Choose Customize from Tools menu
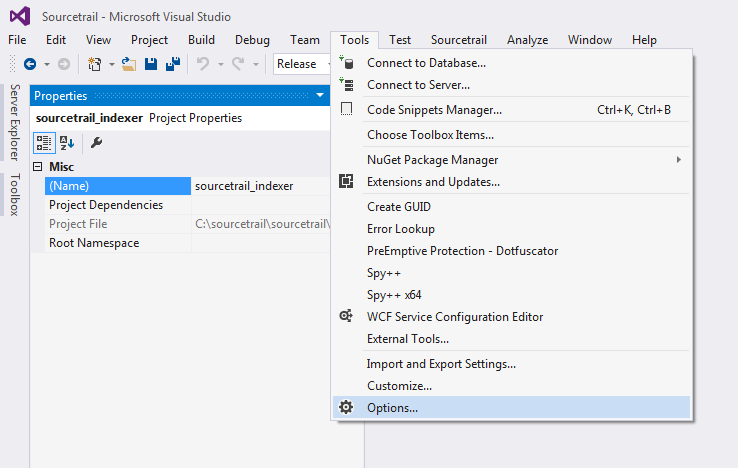The image size is (738, 468). click(x=511, y=386)
